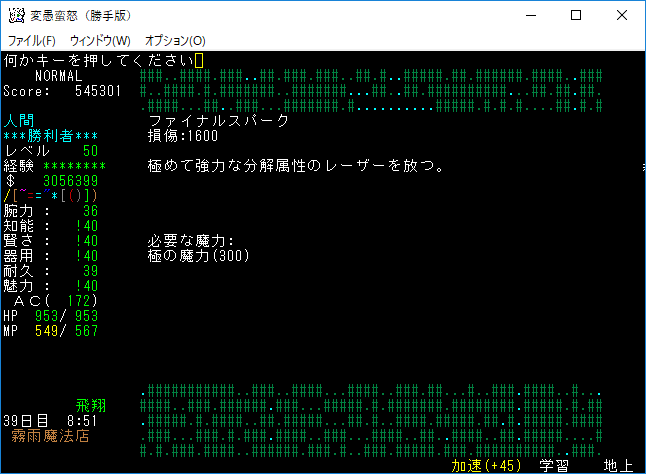Click the 飛翔 flying status label
646x474 pixels.
point(91,407)
